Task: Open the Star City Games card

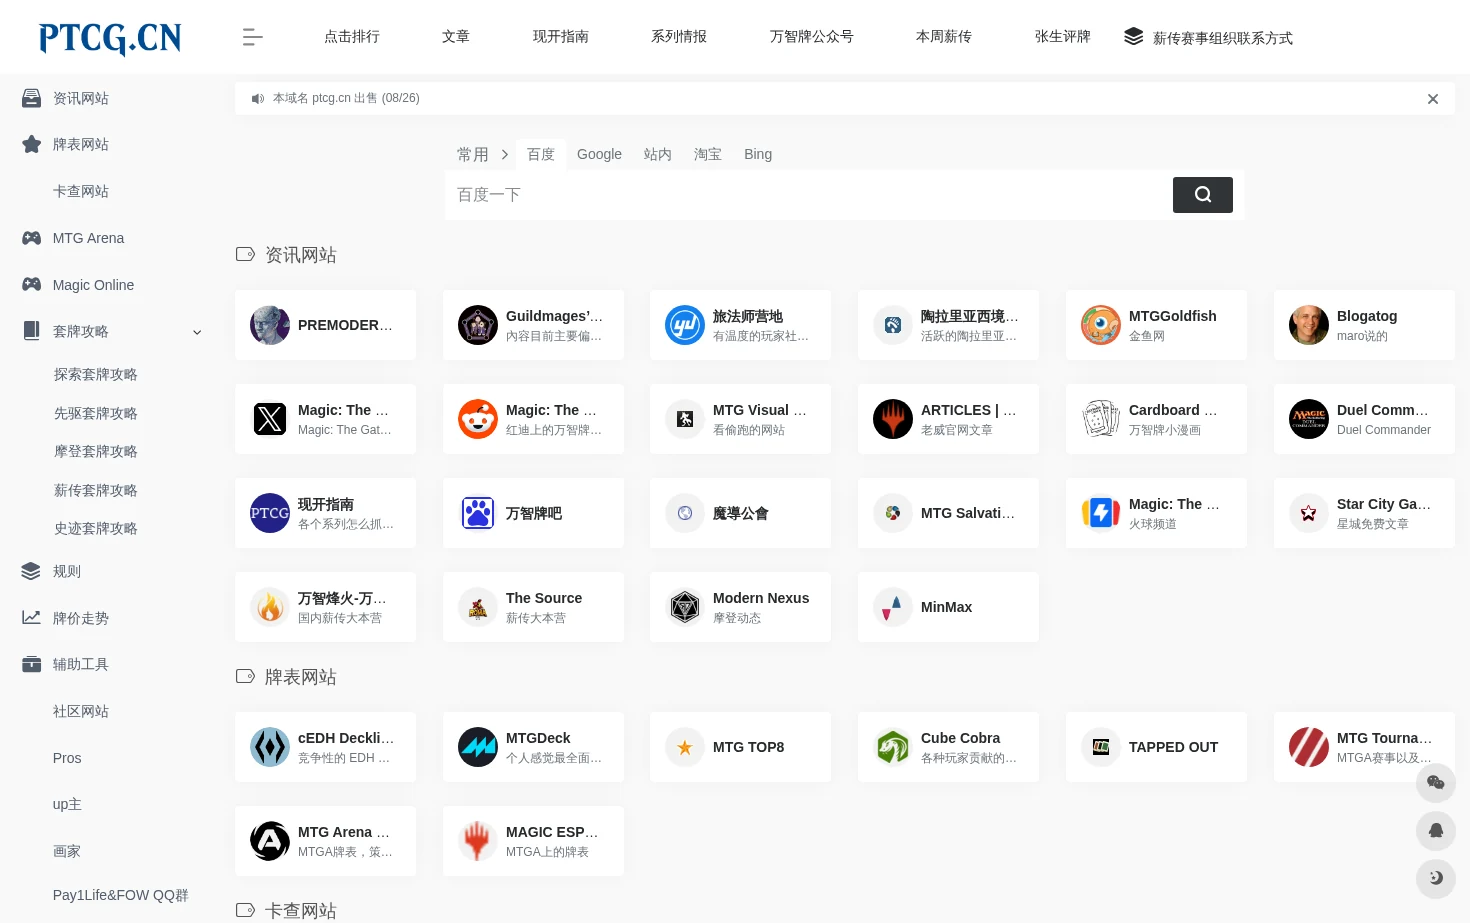Action: [1364, 513]
